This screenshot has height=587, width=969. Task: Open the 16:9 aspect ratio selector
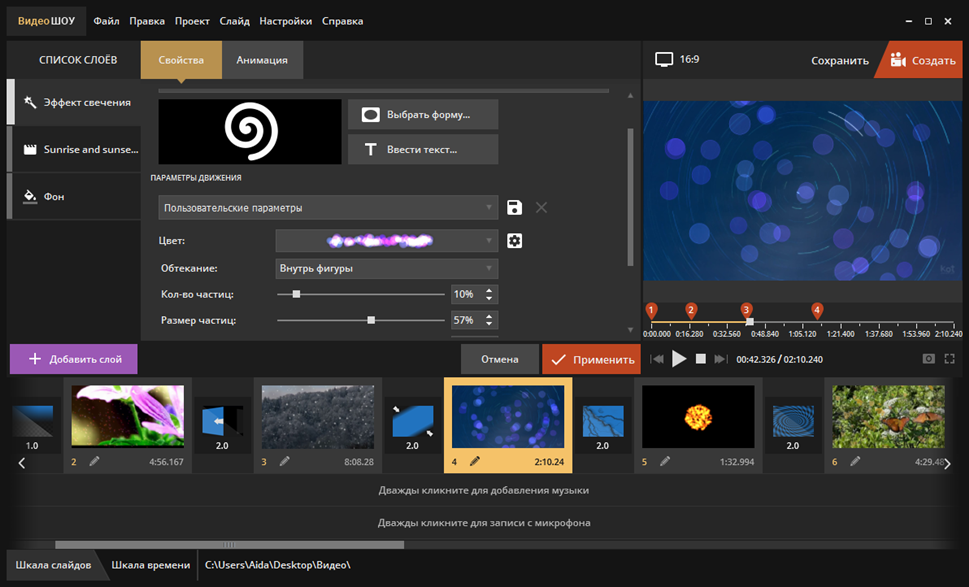coord(678,60)
